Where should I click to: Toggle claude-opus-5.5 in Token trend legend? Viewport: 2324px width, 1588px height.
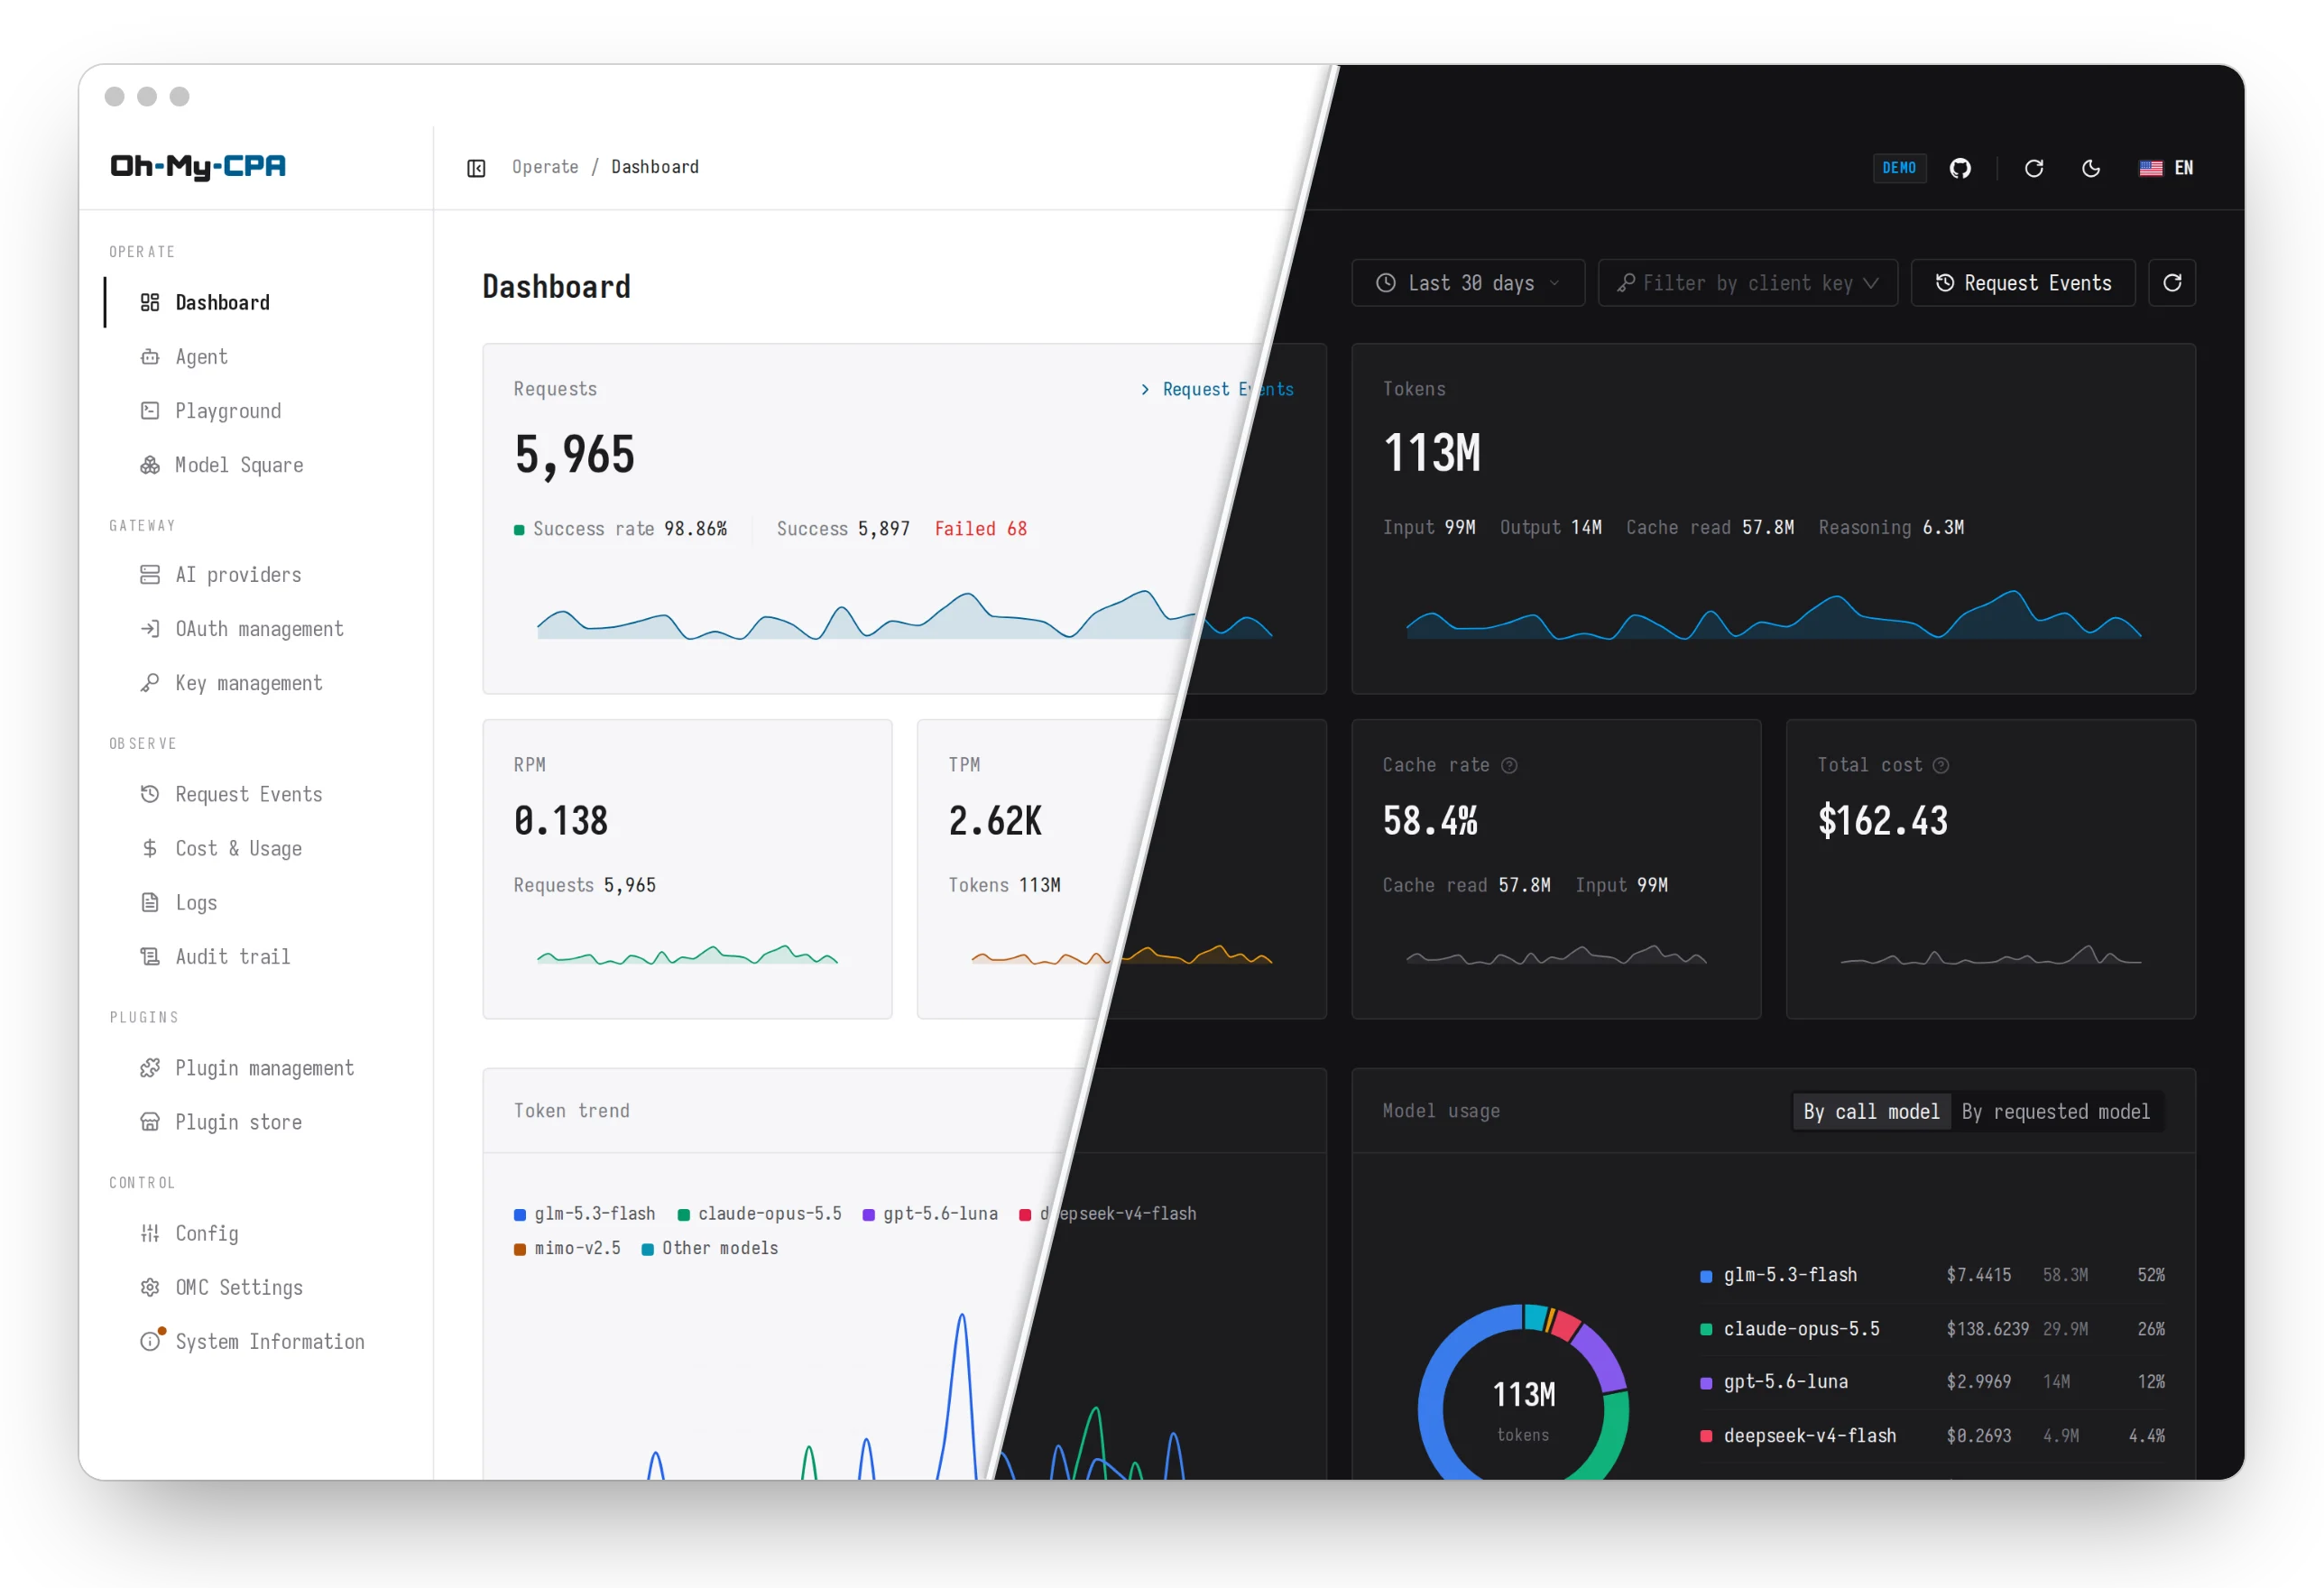pos(759,1213)
